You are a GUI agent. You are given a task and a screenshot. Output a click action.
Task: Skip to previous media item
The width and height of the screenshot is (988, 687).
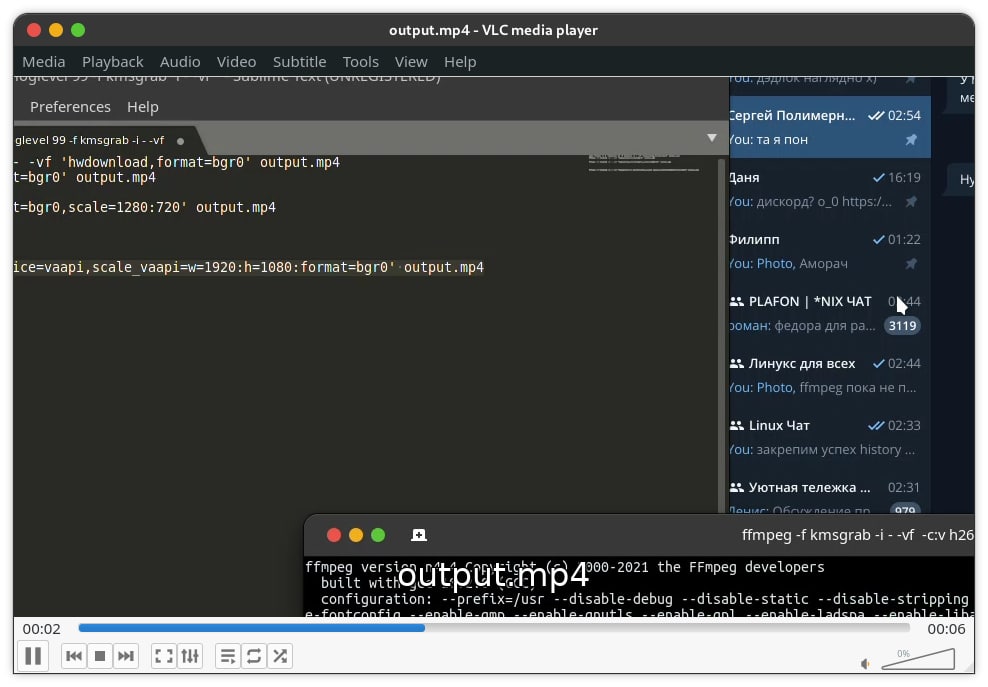(74, 656)
